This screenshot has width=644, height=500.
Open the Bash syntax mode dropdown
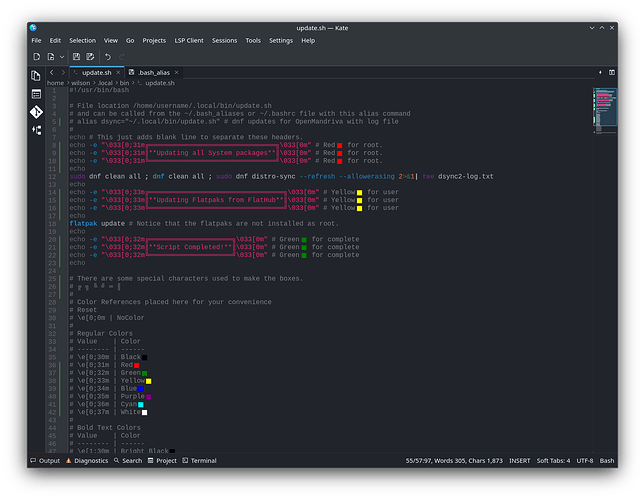pos(607,461)
